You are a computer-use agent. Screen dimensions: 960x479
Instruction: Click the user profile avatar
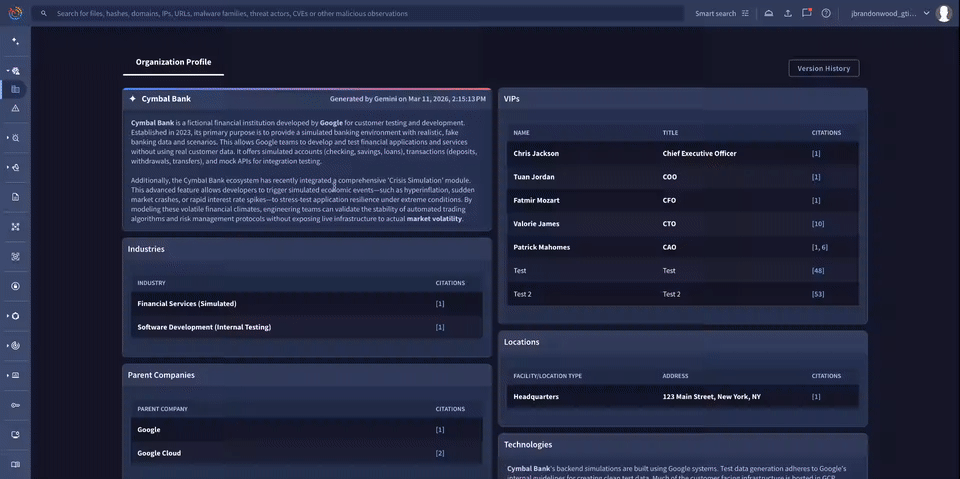coord(943,14)
